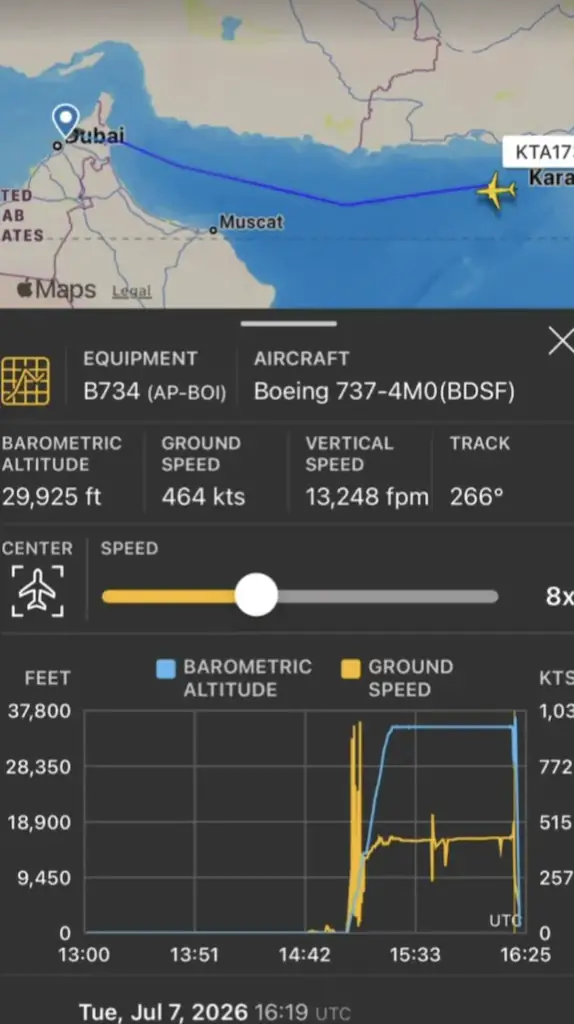The height and width of the screenshot is (1024, 574).
Task: Tap the 8x speed indicator
Action: tap(559, 596)
